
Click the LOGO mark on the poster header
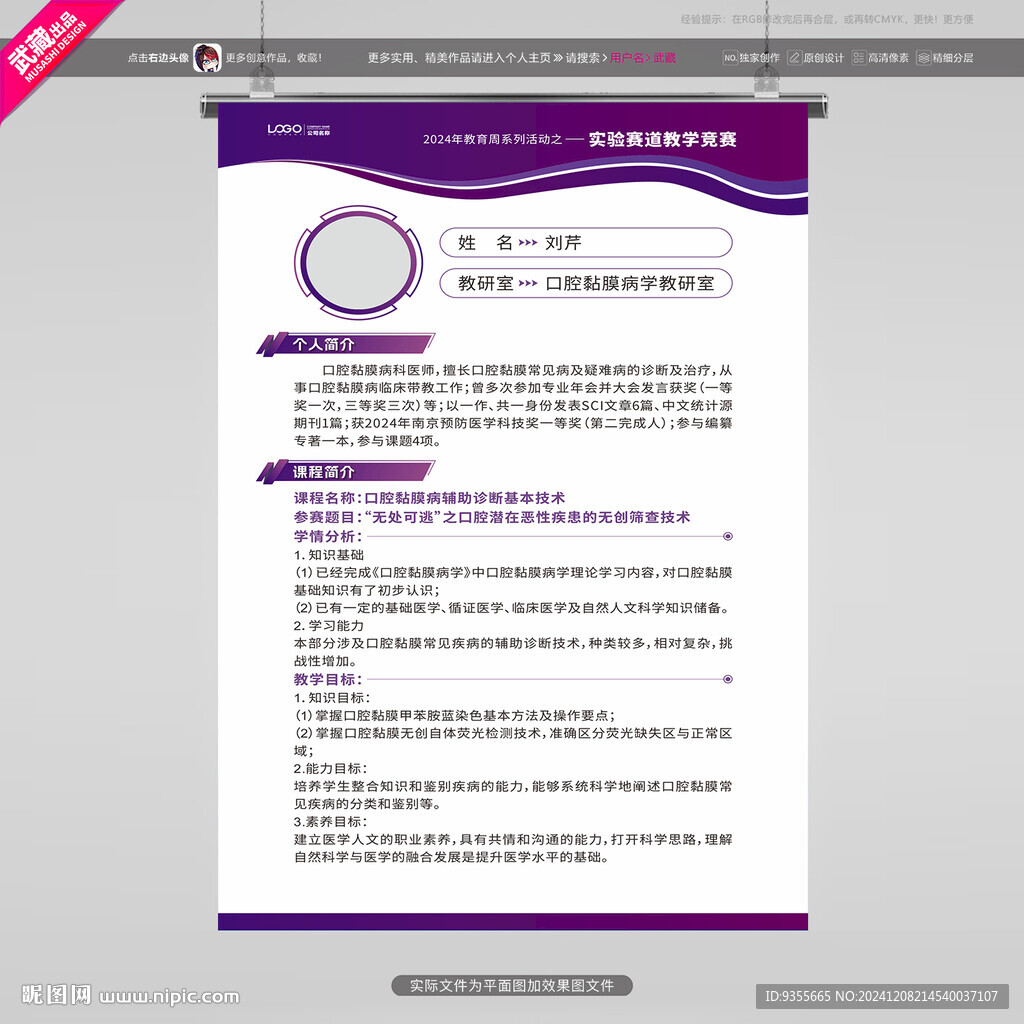click(285, 129)
